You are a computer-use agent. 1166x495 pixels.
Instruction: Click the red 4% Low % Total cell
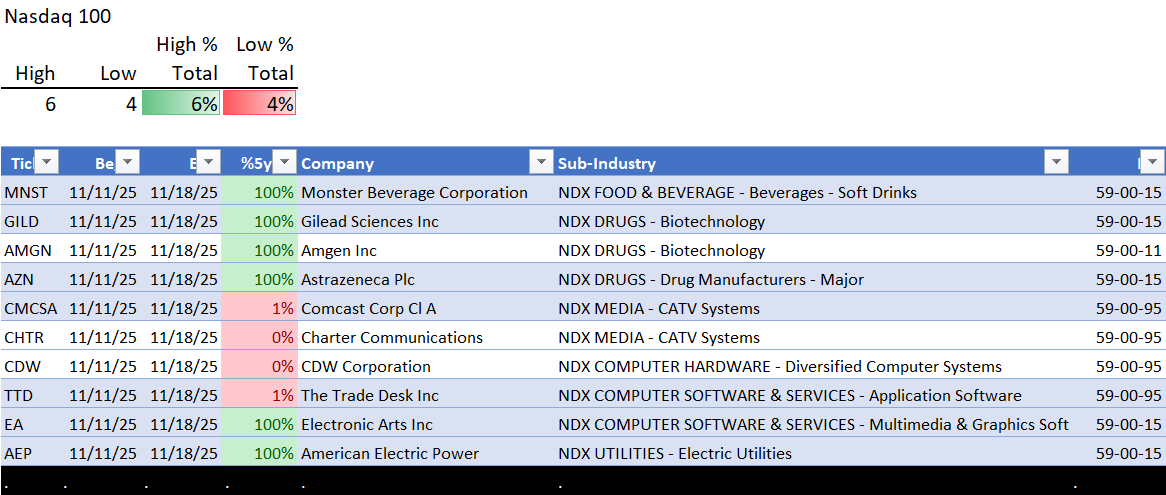(259, 103)
